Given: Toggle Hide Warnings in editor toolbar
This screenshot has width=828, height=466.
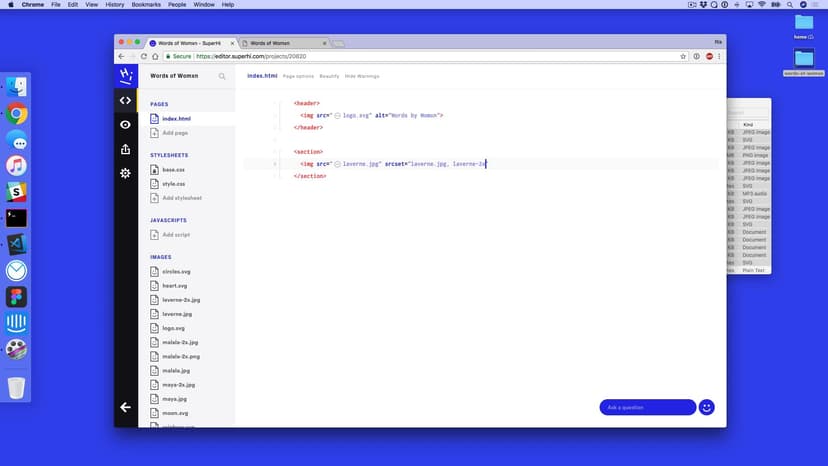Looking at the screenshot, I should click(362, 76).
